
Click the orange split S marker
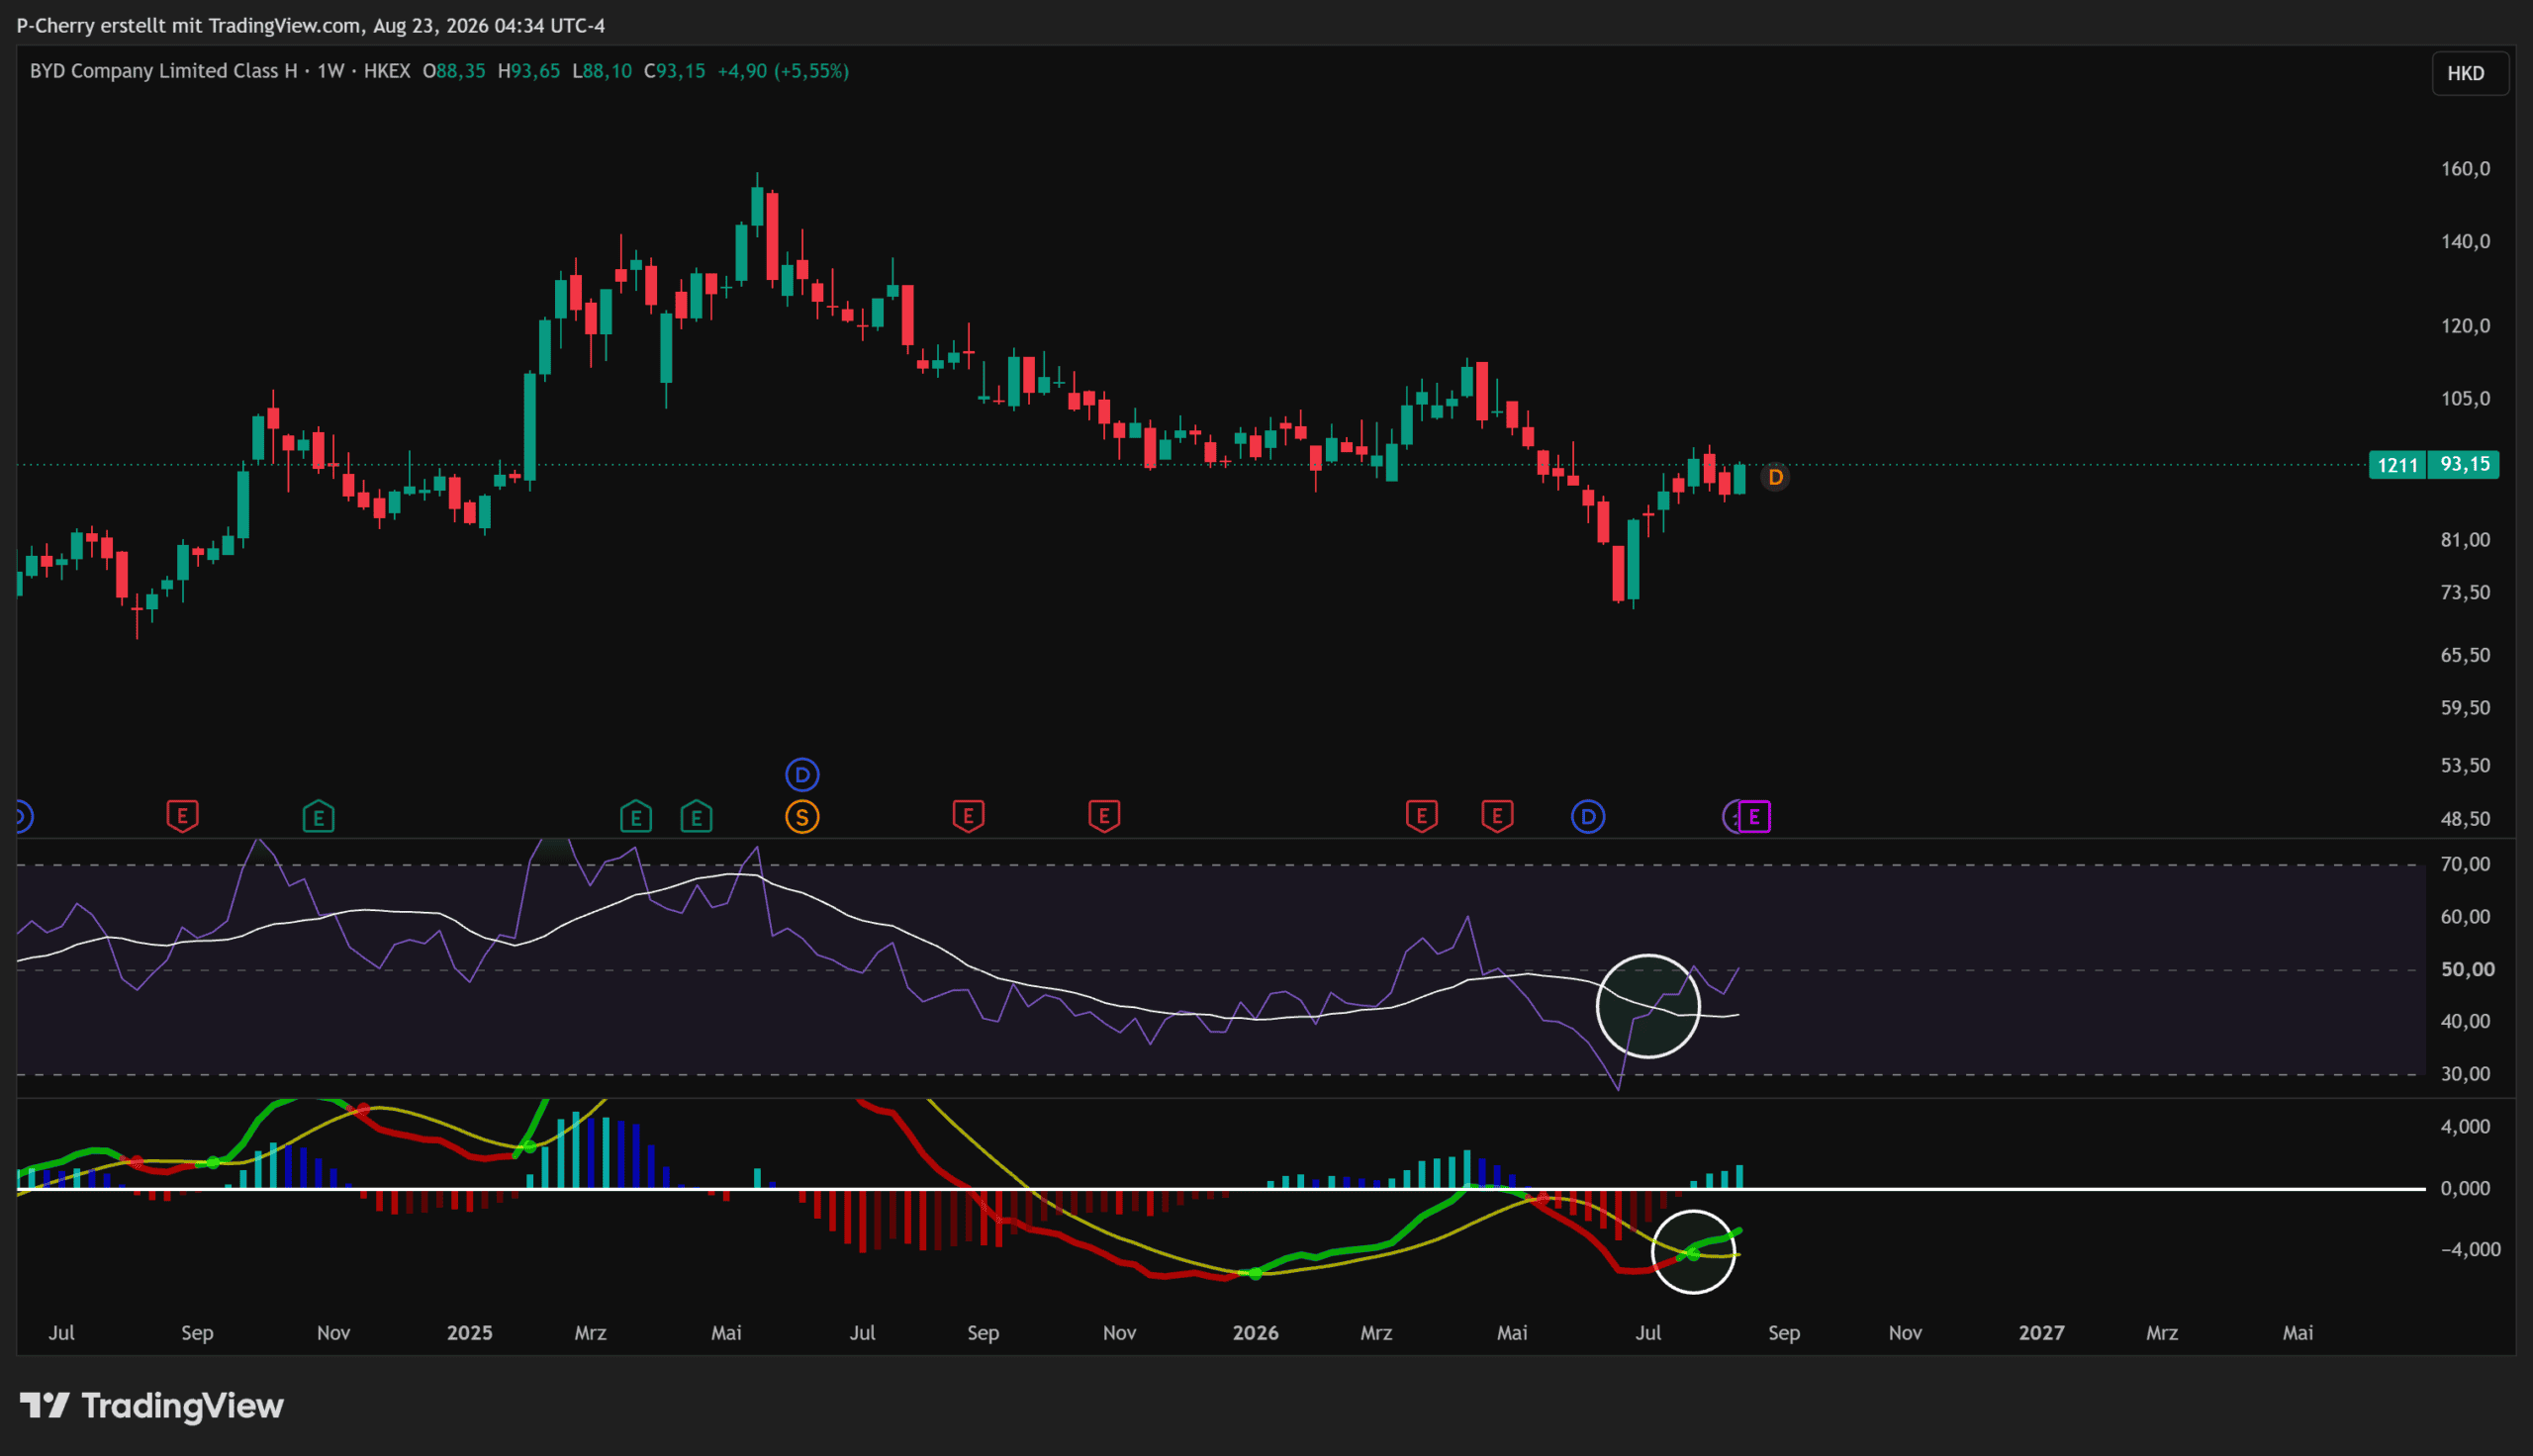click(x=802, y=817)
